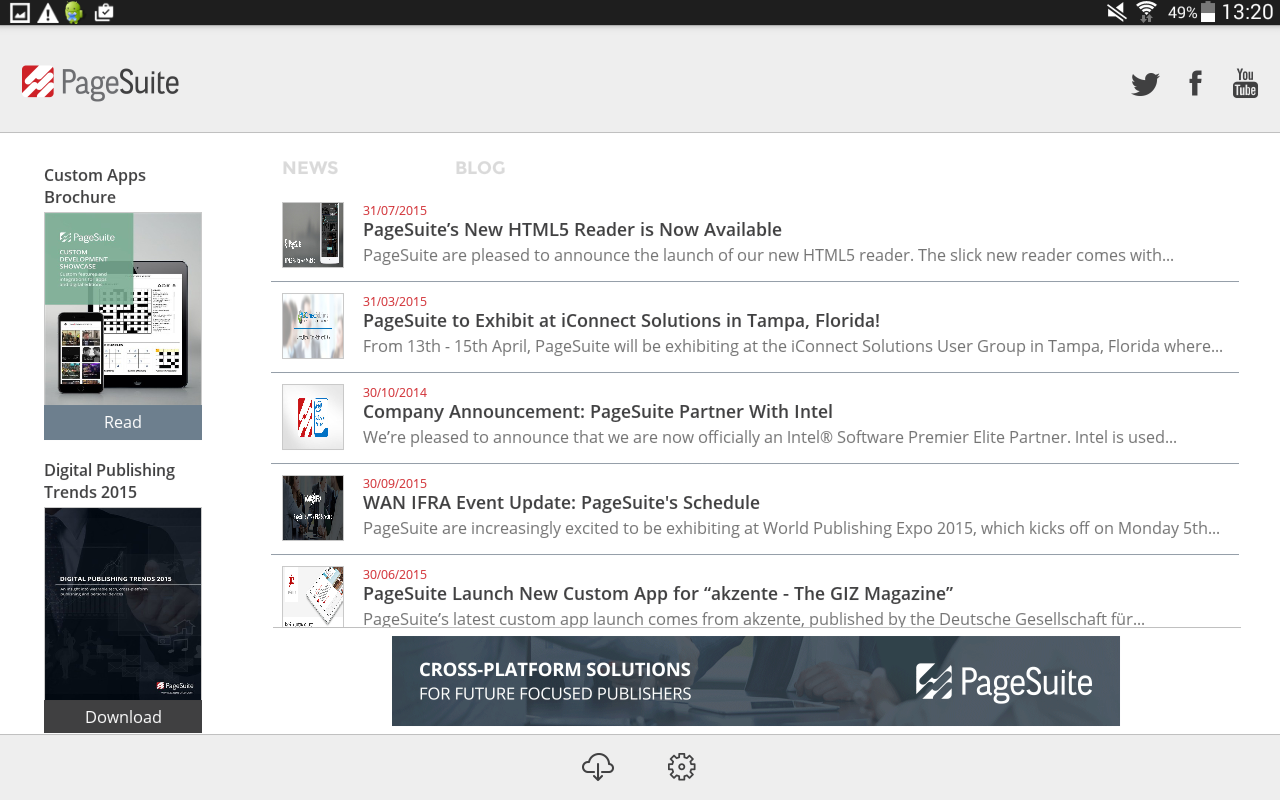Switch to the NEWS tab
This screenshot has width=1280, height=800.
310,168
